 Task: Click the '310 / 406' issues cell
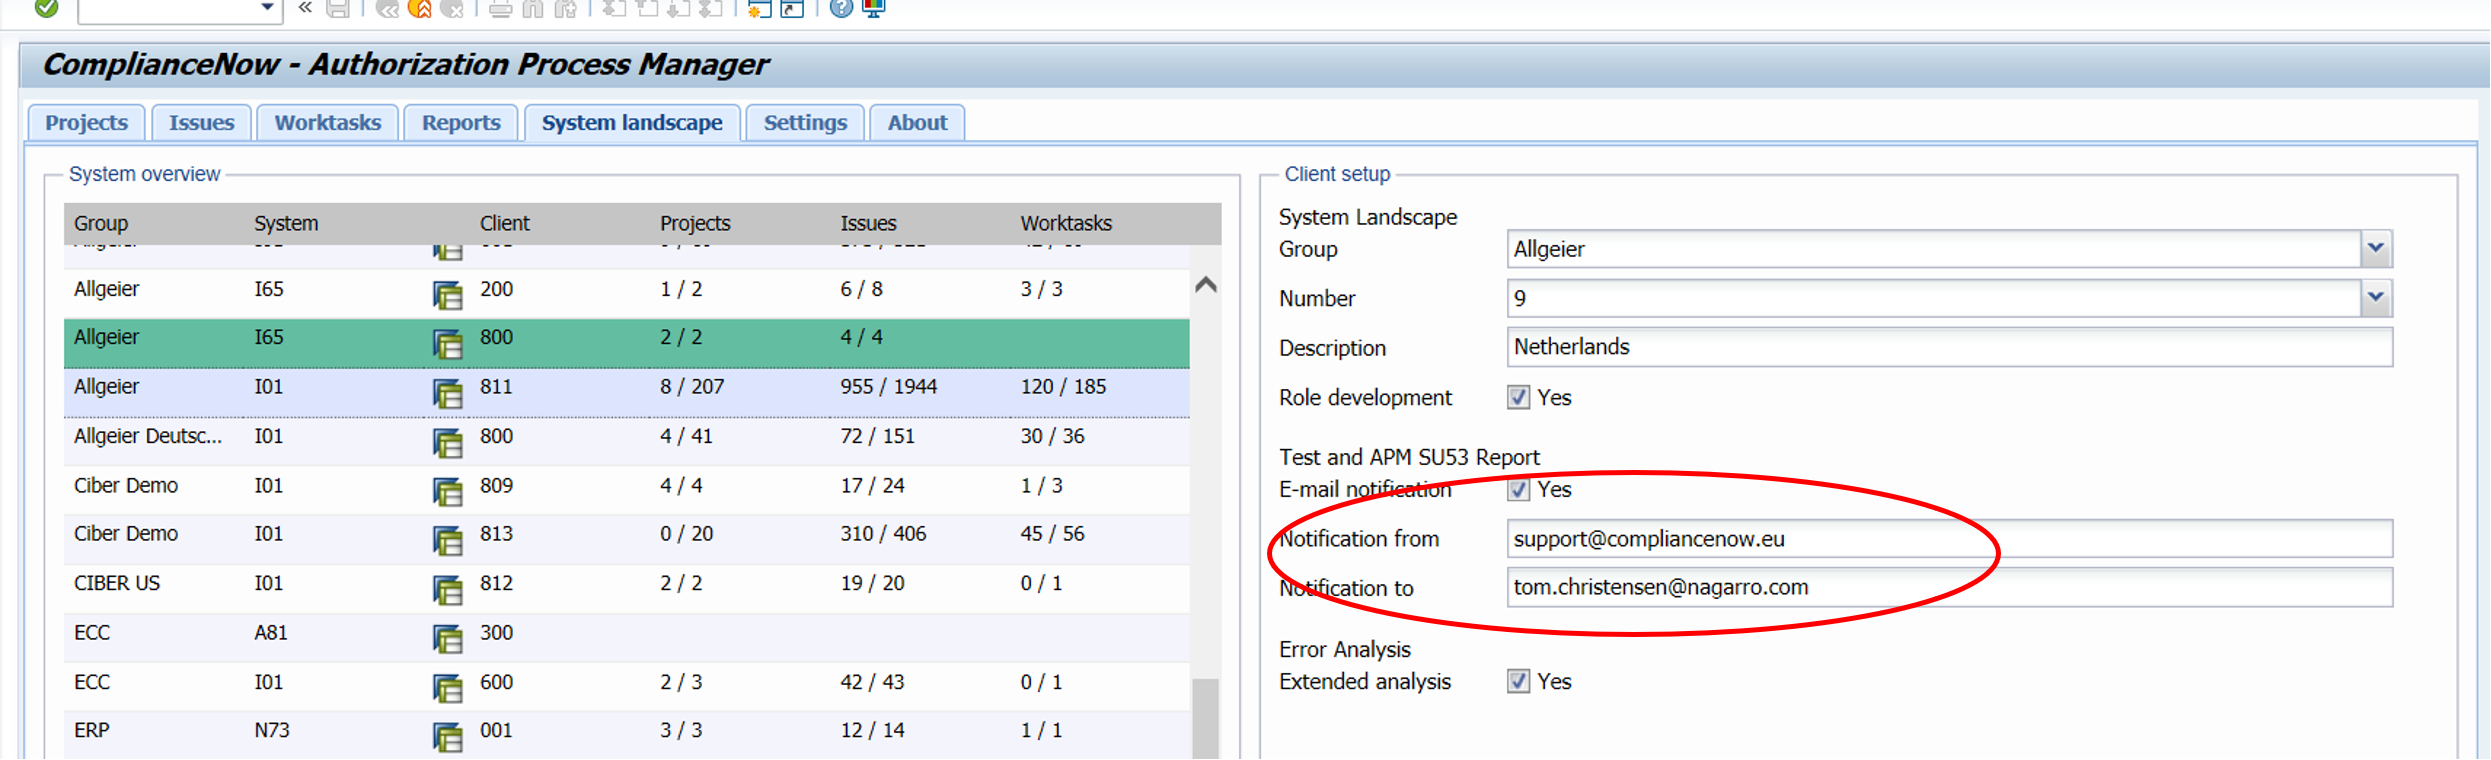(x=883, y=534)
